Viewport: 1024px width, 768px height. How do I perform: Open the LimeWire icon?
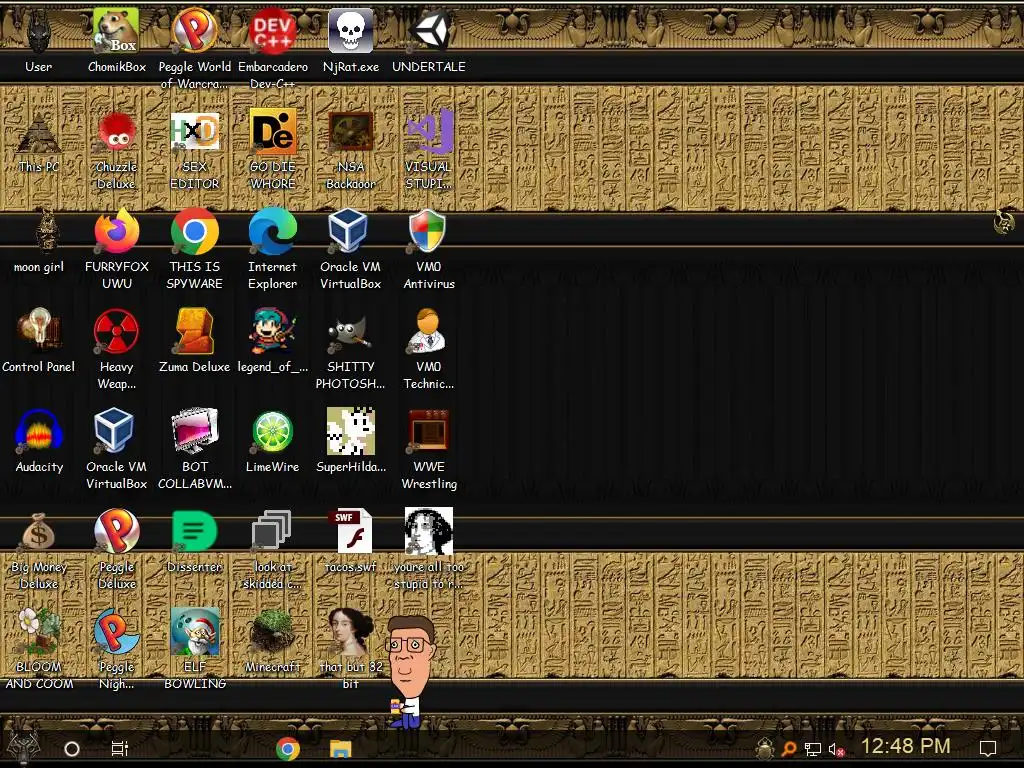click(272, 432)
